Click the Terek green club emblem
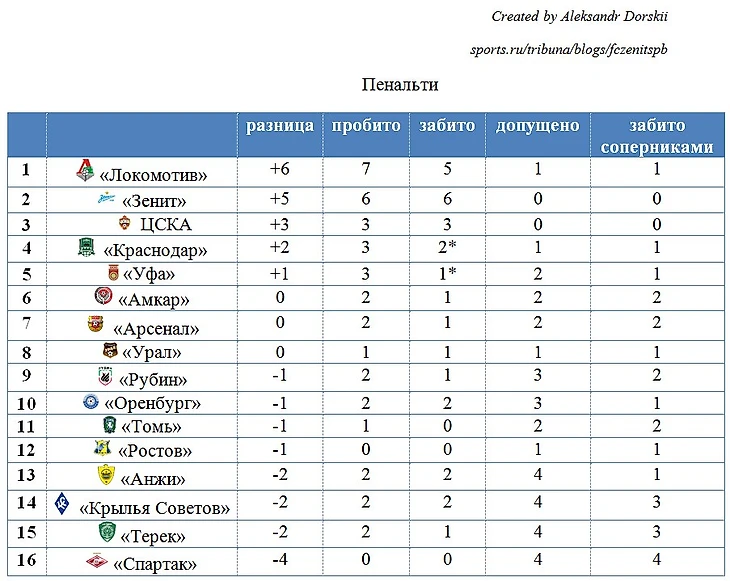The width and height of the screenshot is (730, 581). (x=107, y=532)
